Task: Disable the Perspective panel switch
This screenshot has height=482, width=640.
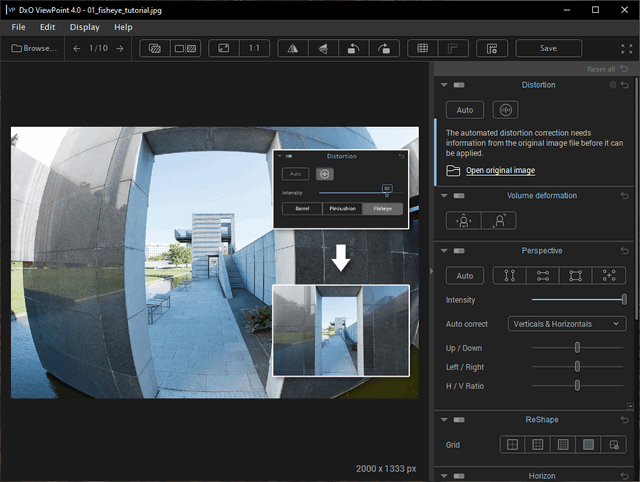Action: 459,250
